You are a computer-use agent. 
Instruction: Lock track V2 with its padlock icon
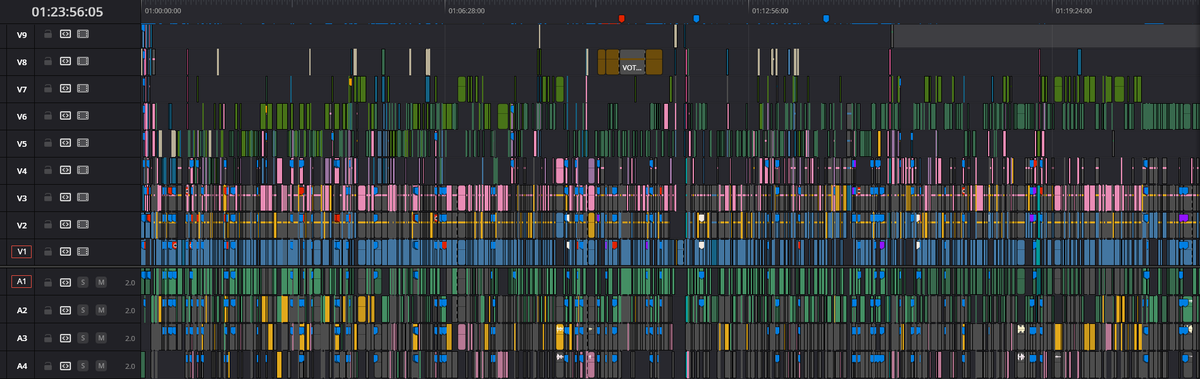tap(47, 224)
